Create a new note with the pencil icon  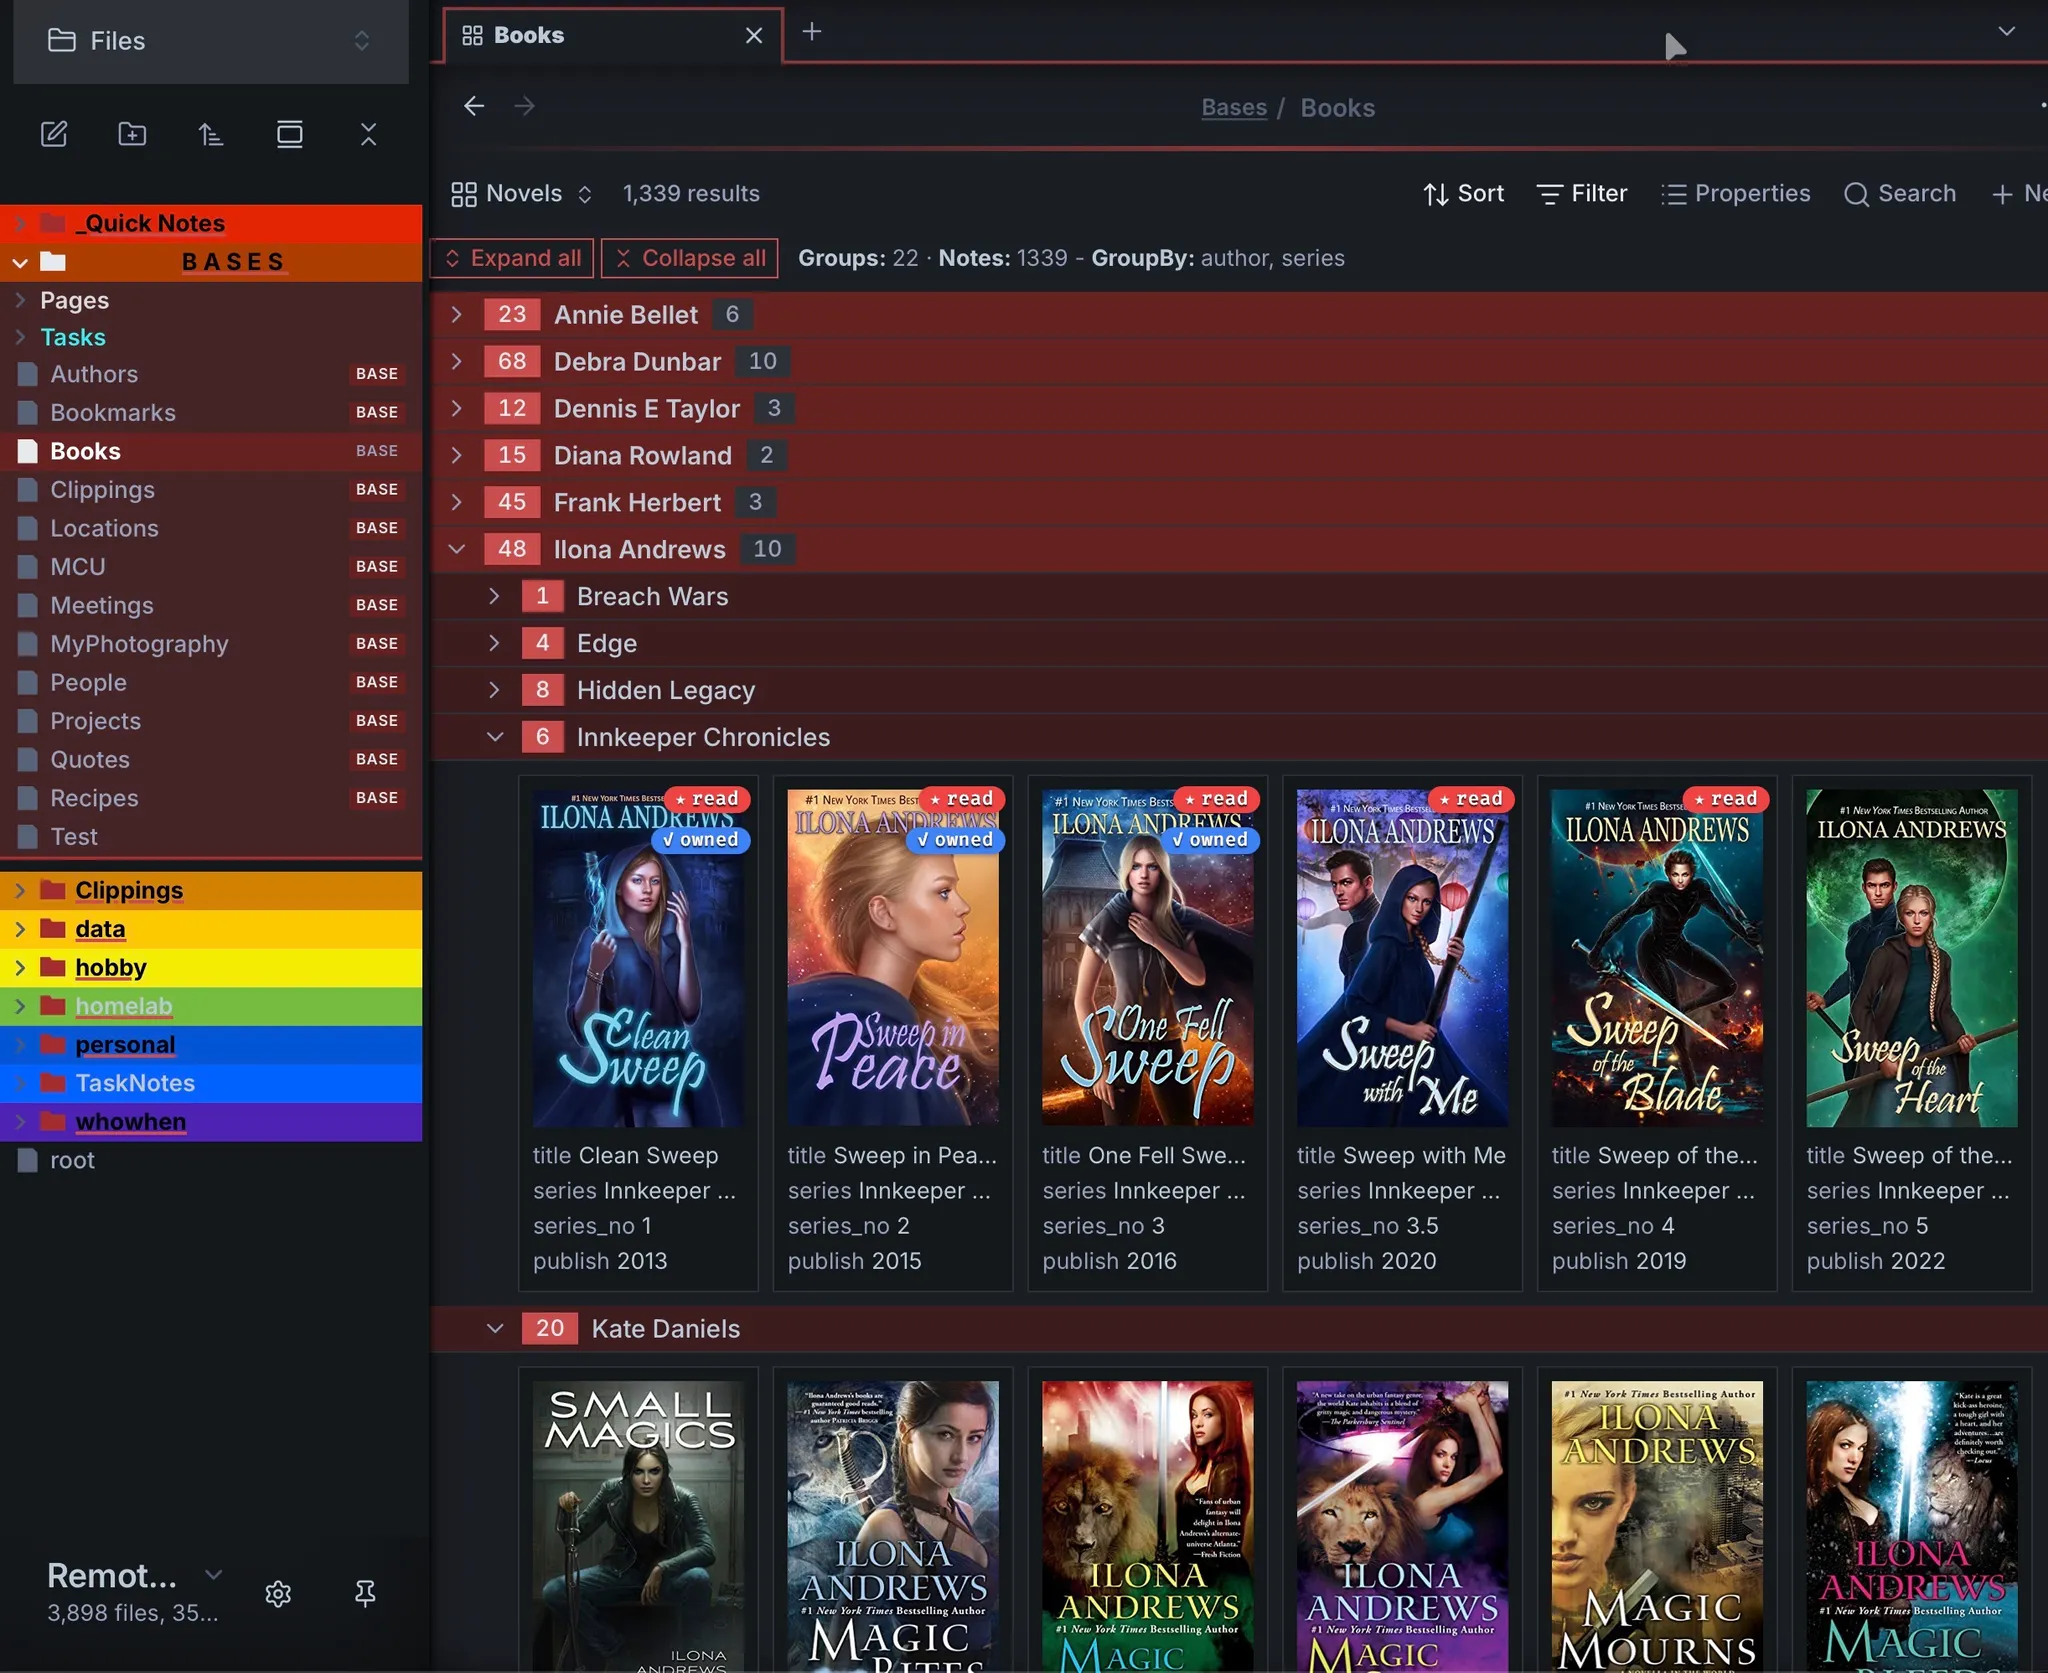pos(54,134)
